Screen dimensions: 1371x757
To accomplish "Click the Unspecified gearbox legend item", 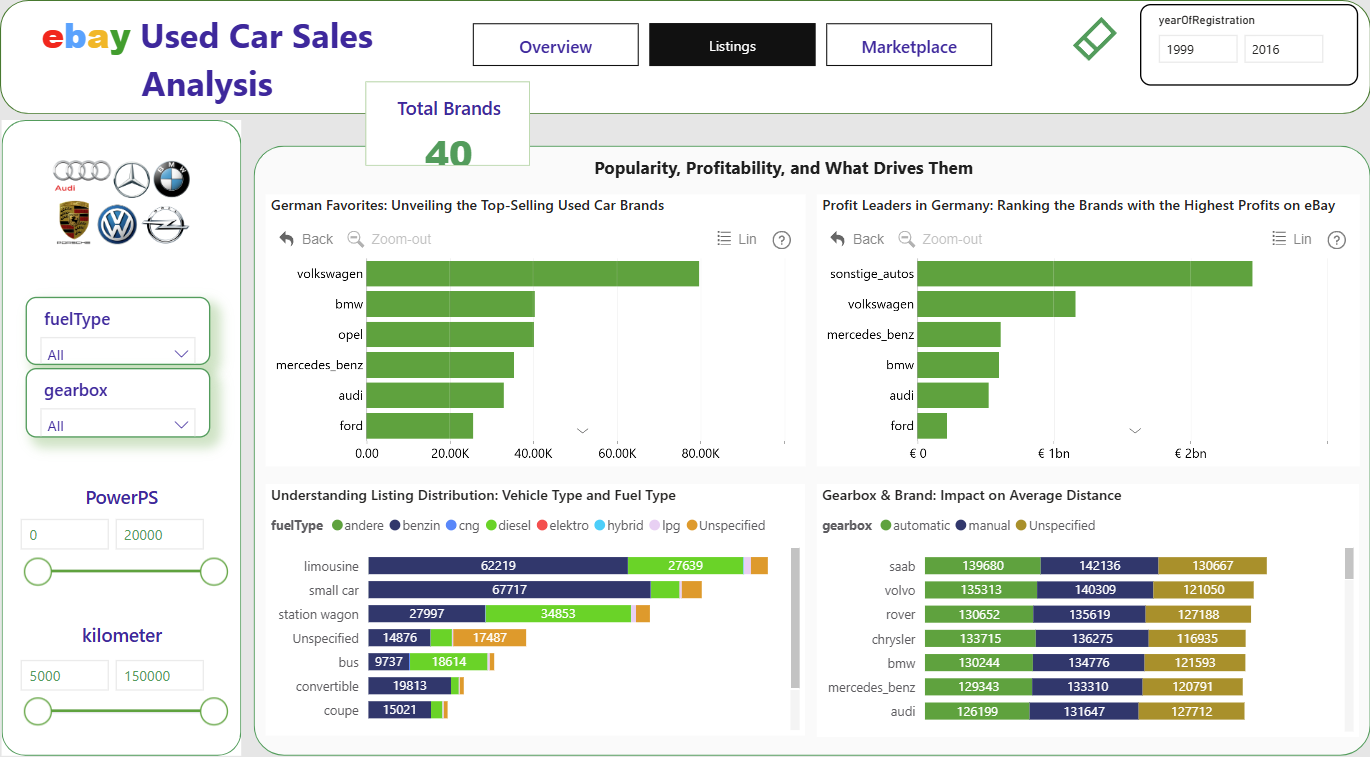I will click(x=1055, y=525).
